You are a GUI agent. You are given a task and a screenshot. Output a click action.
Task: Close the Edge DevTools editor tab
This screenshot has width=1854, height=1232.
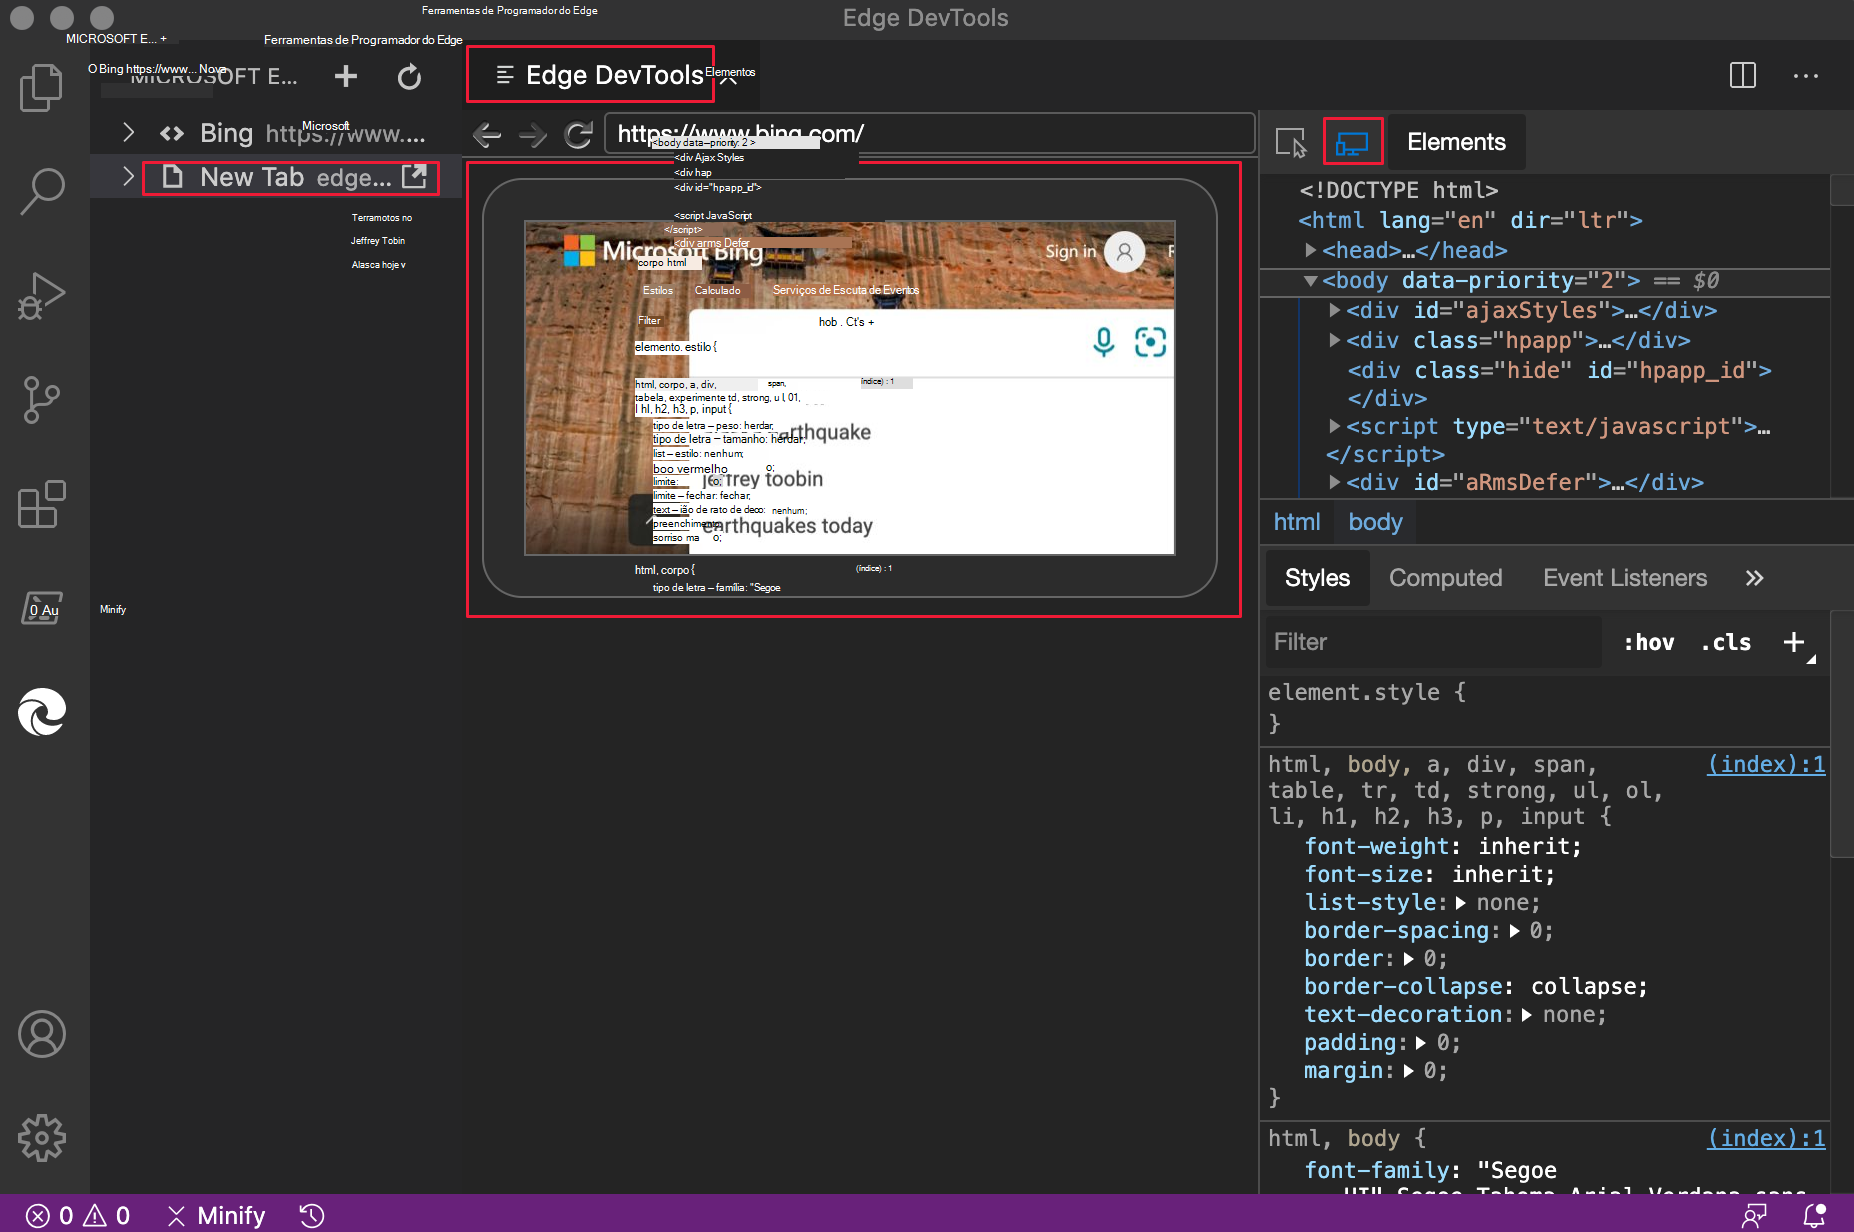pos(728,77)
